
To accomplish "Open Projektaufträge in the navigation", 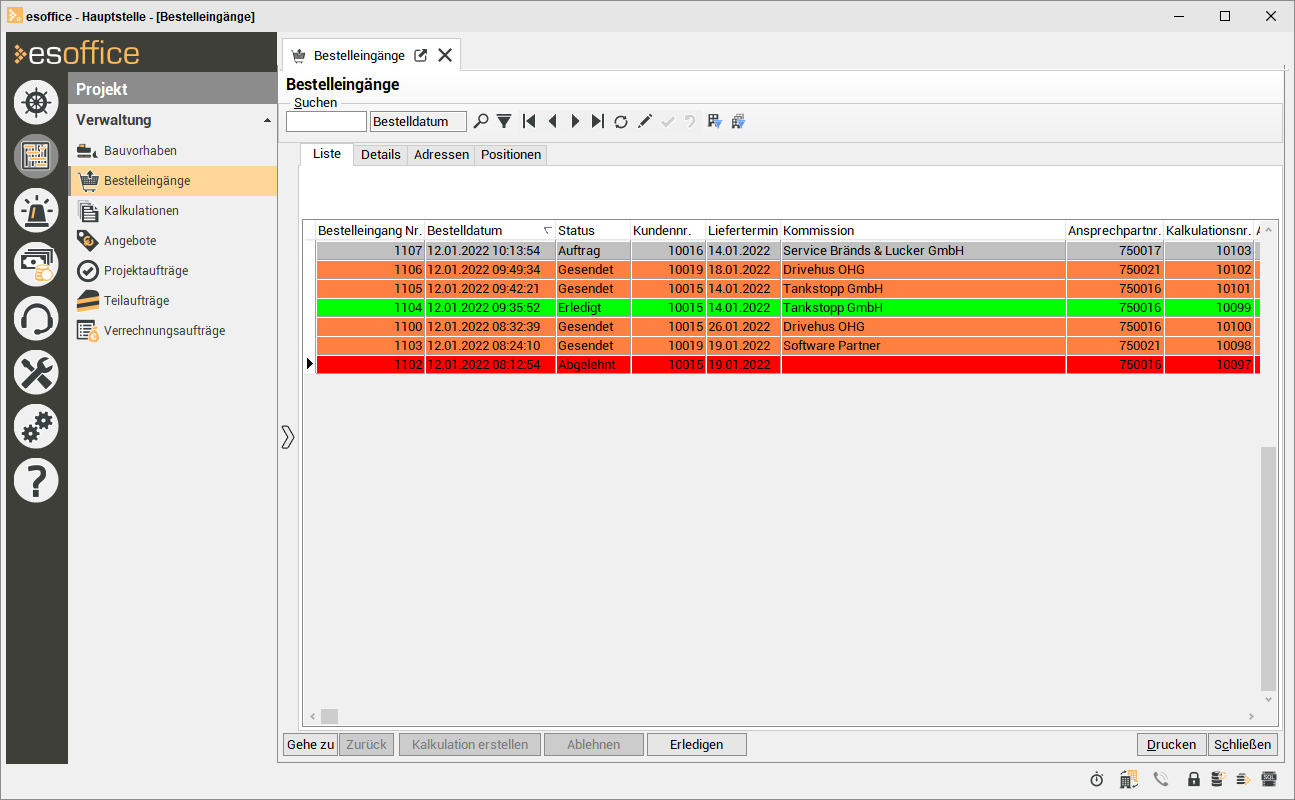I will 172,271.
